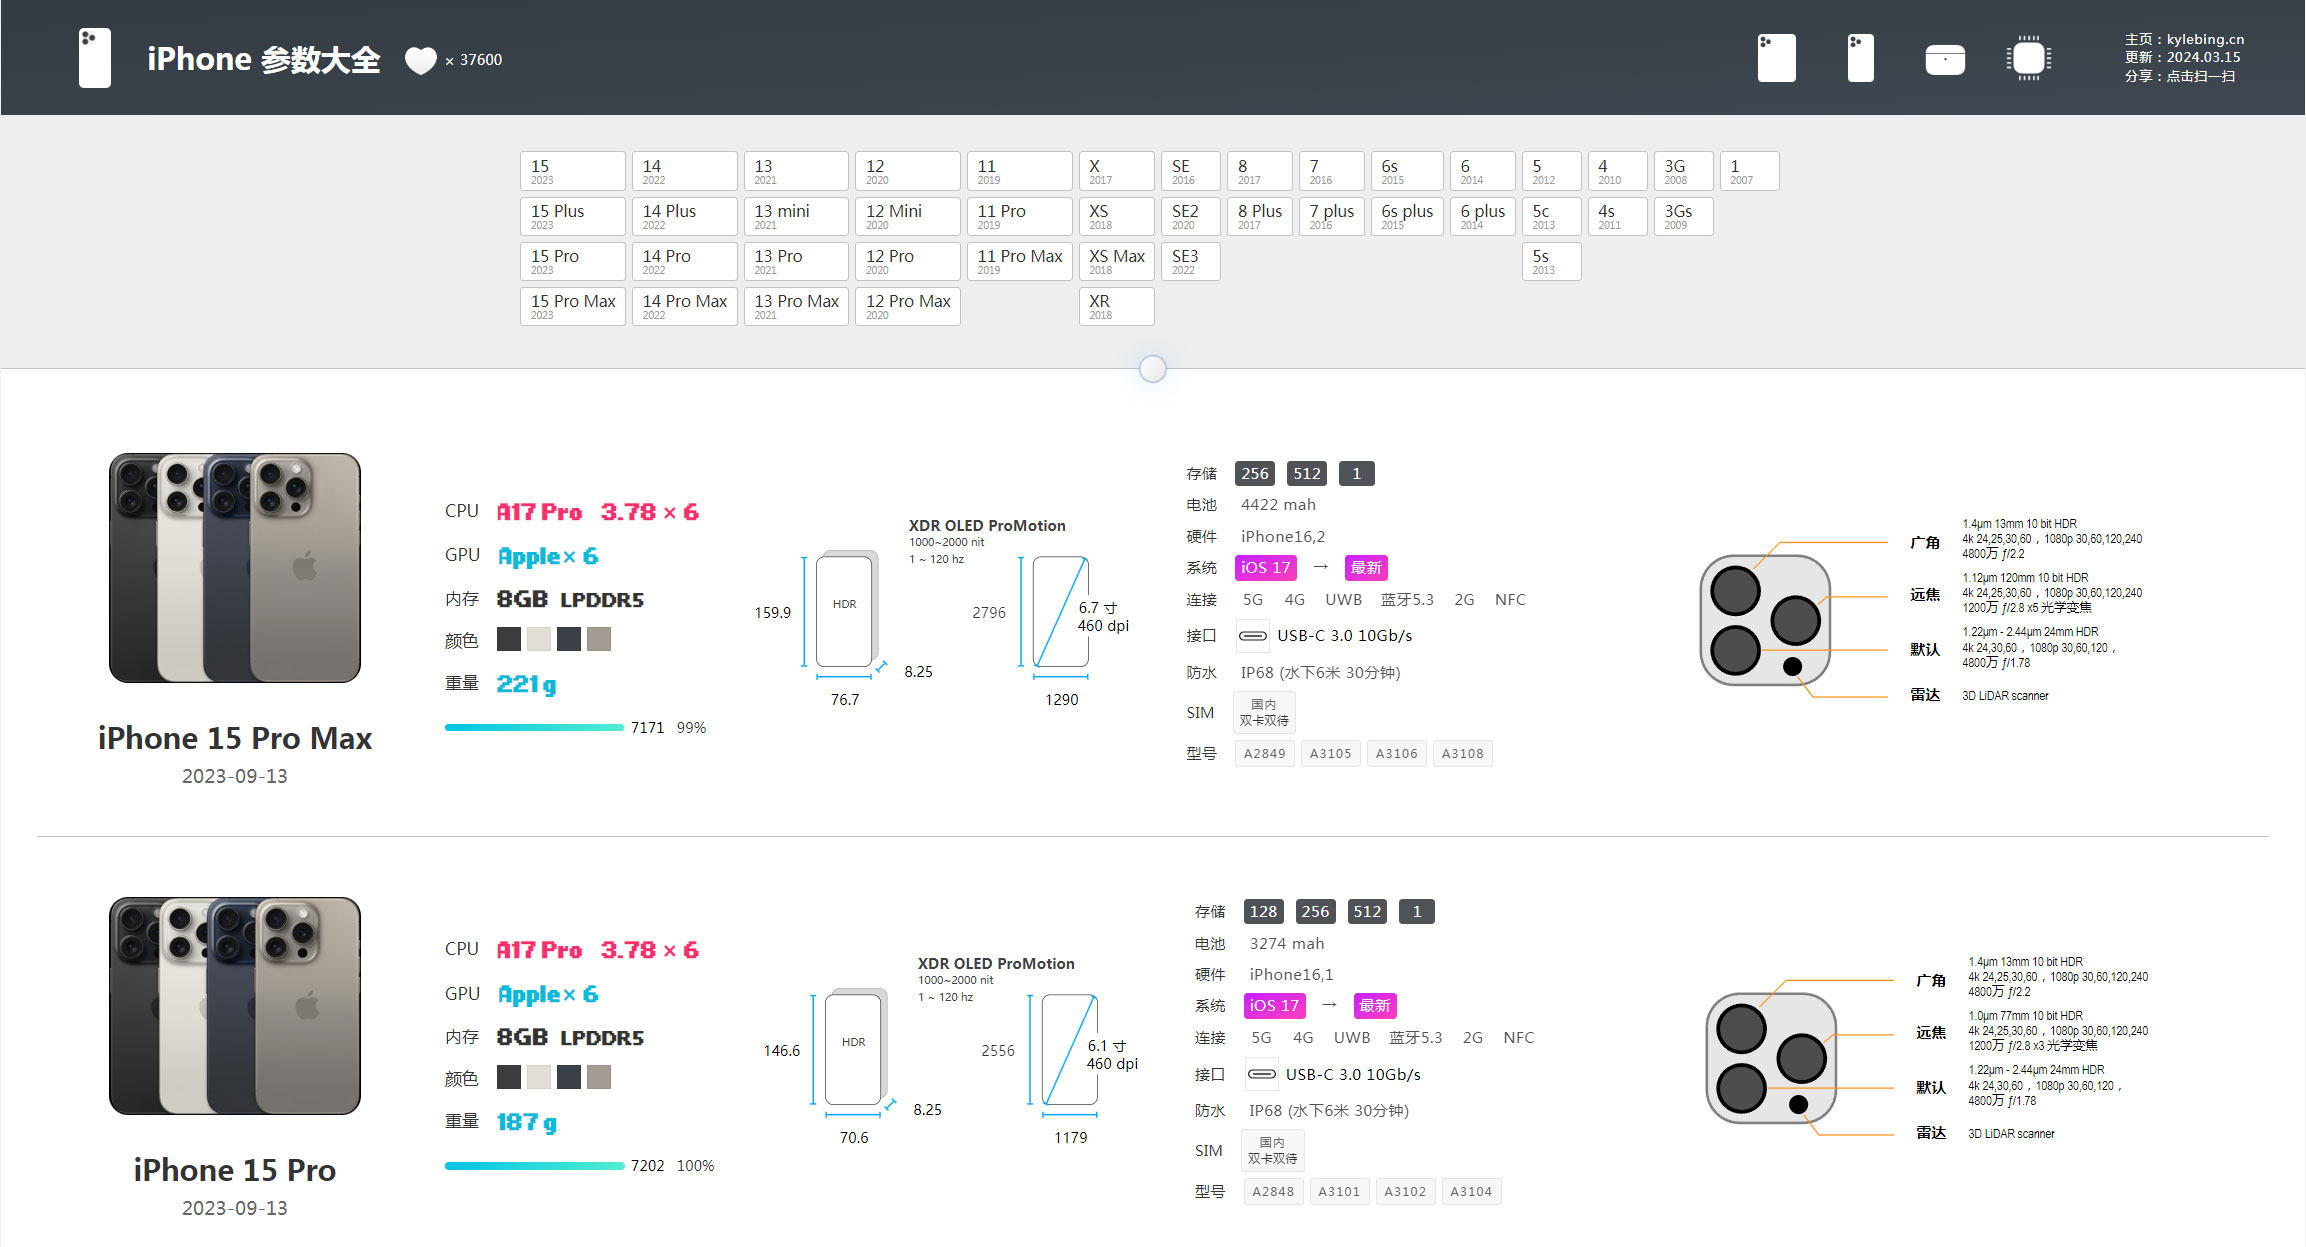The width and height of the screenshot is (2306, 1247).
Task: Click the 1 TB storage badge for iPhone 15 Pro
Action: 1416,912
